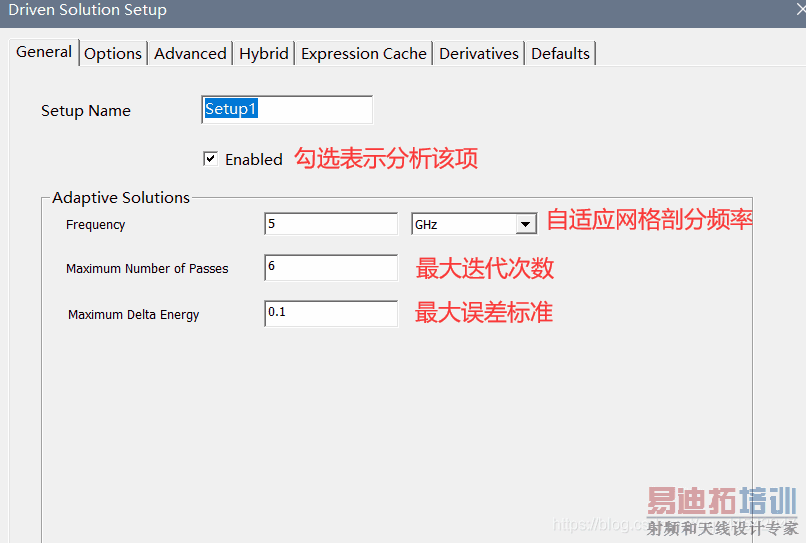
Task: Close the Driven Solution Setup dialog
Action: pos(801,9)
